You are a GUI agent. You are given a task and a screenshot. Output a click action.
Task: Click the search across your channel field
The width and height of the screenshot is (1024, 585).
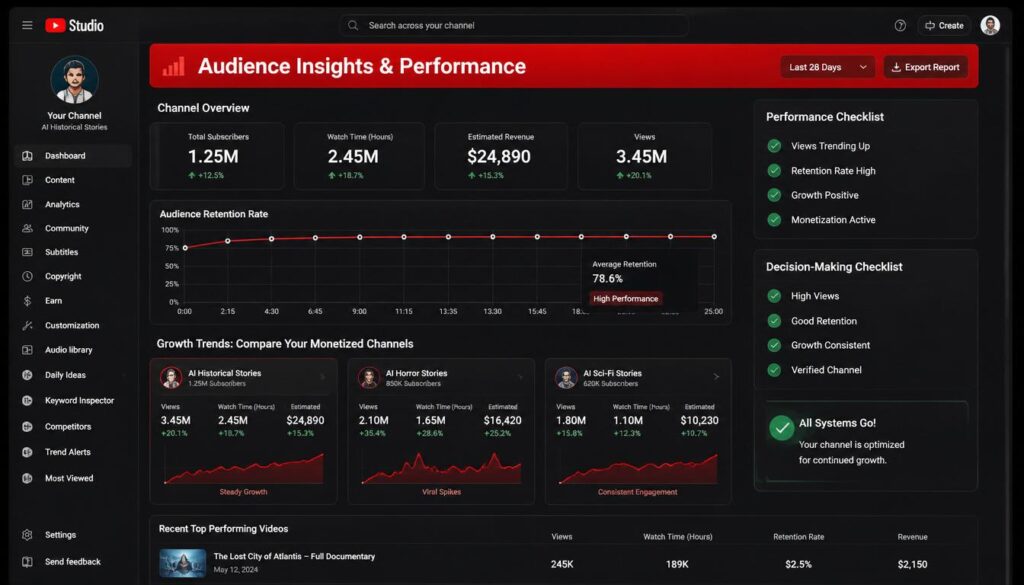click(513, 25)
